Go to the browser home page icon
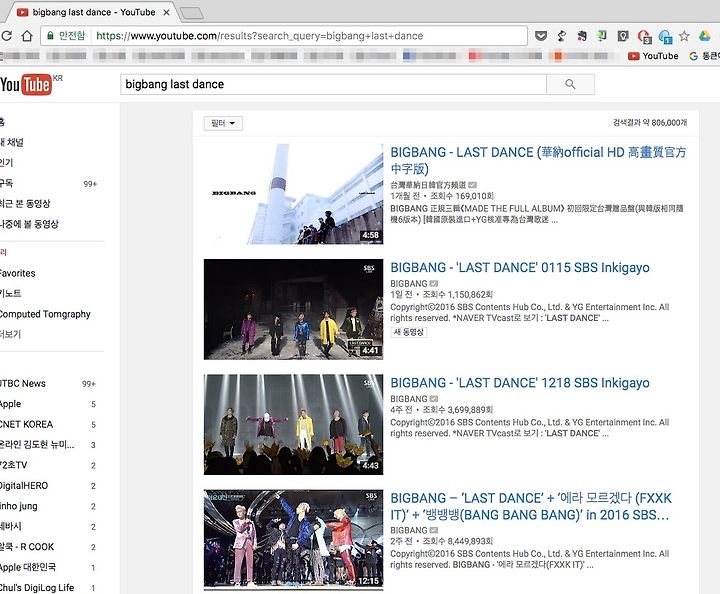The height and width of the screenshot is (594, 720). click(27, 36)
